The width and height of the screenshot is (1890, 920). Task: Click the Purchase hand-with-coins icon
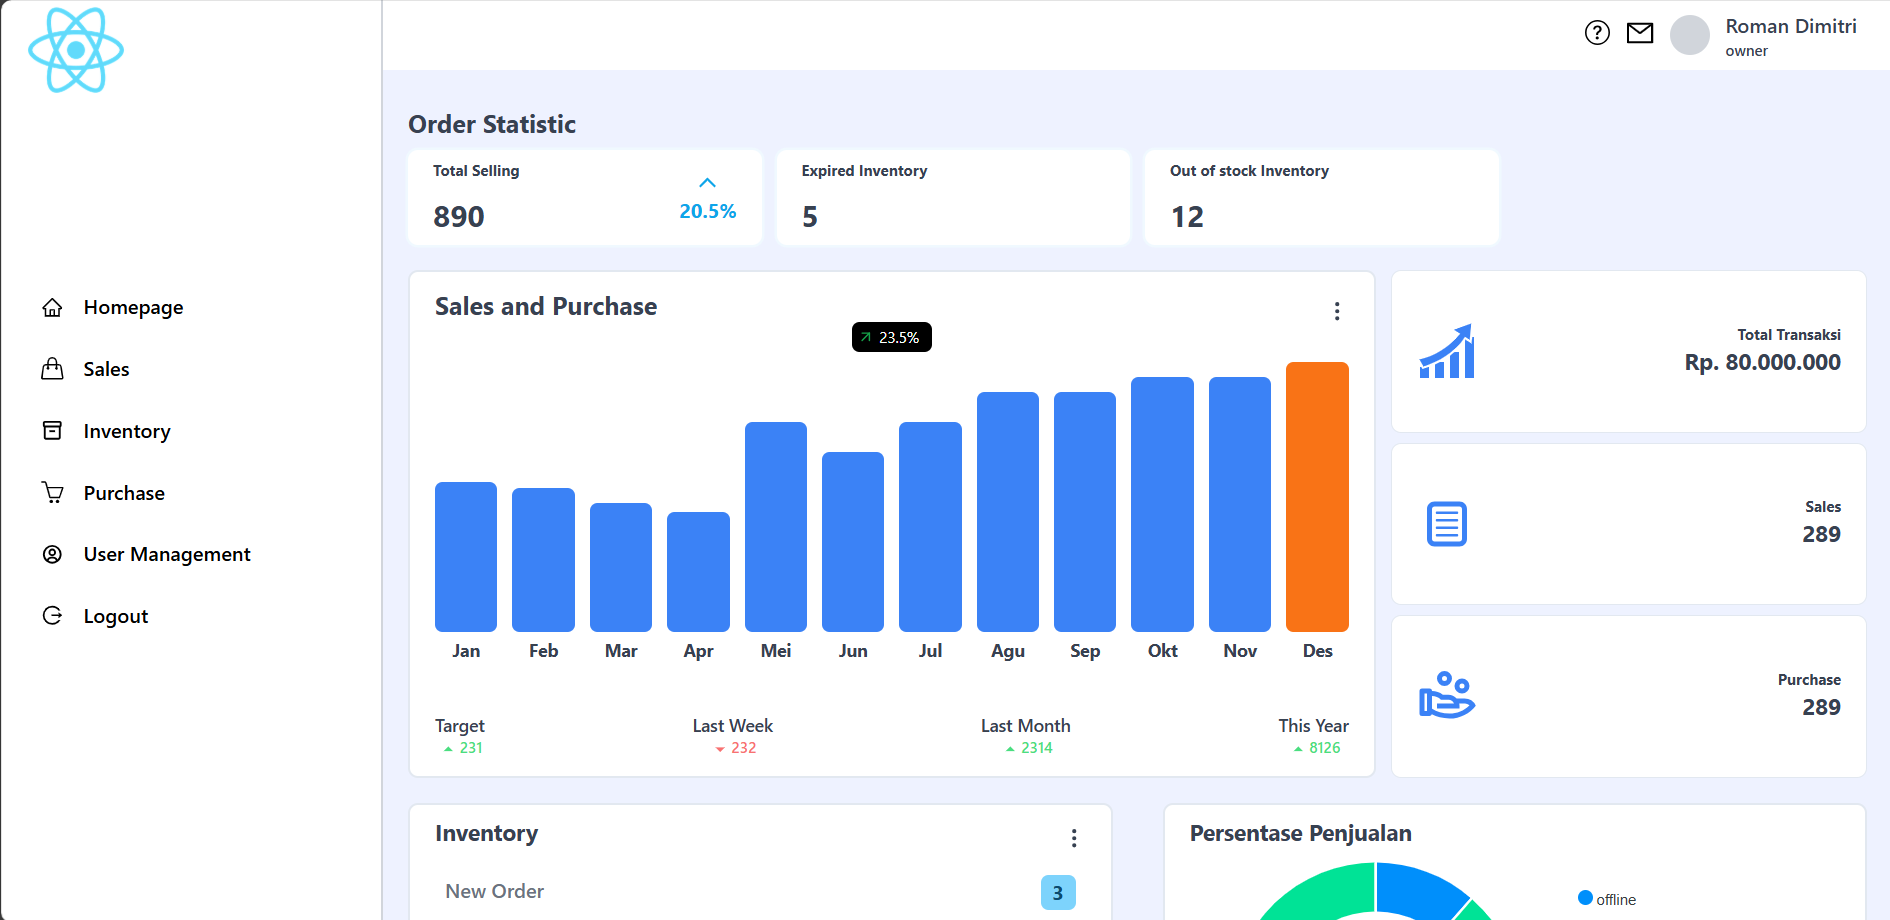[1447, 695]
